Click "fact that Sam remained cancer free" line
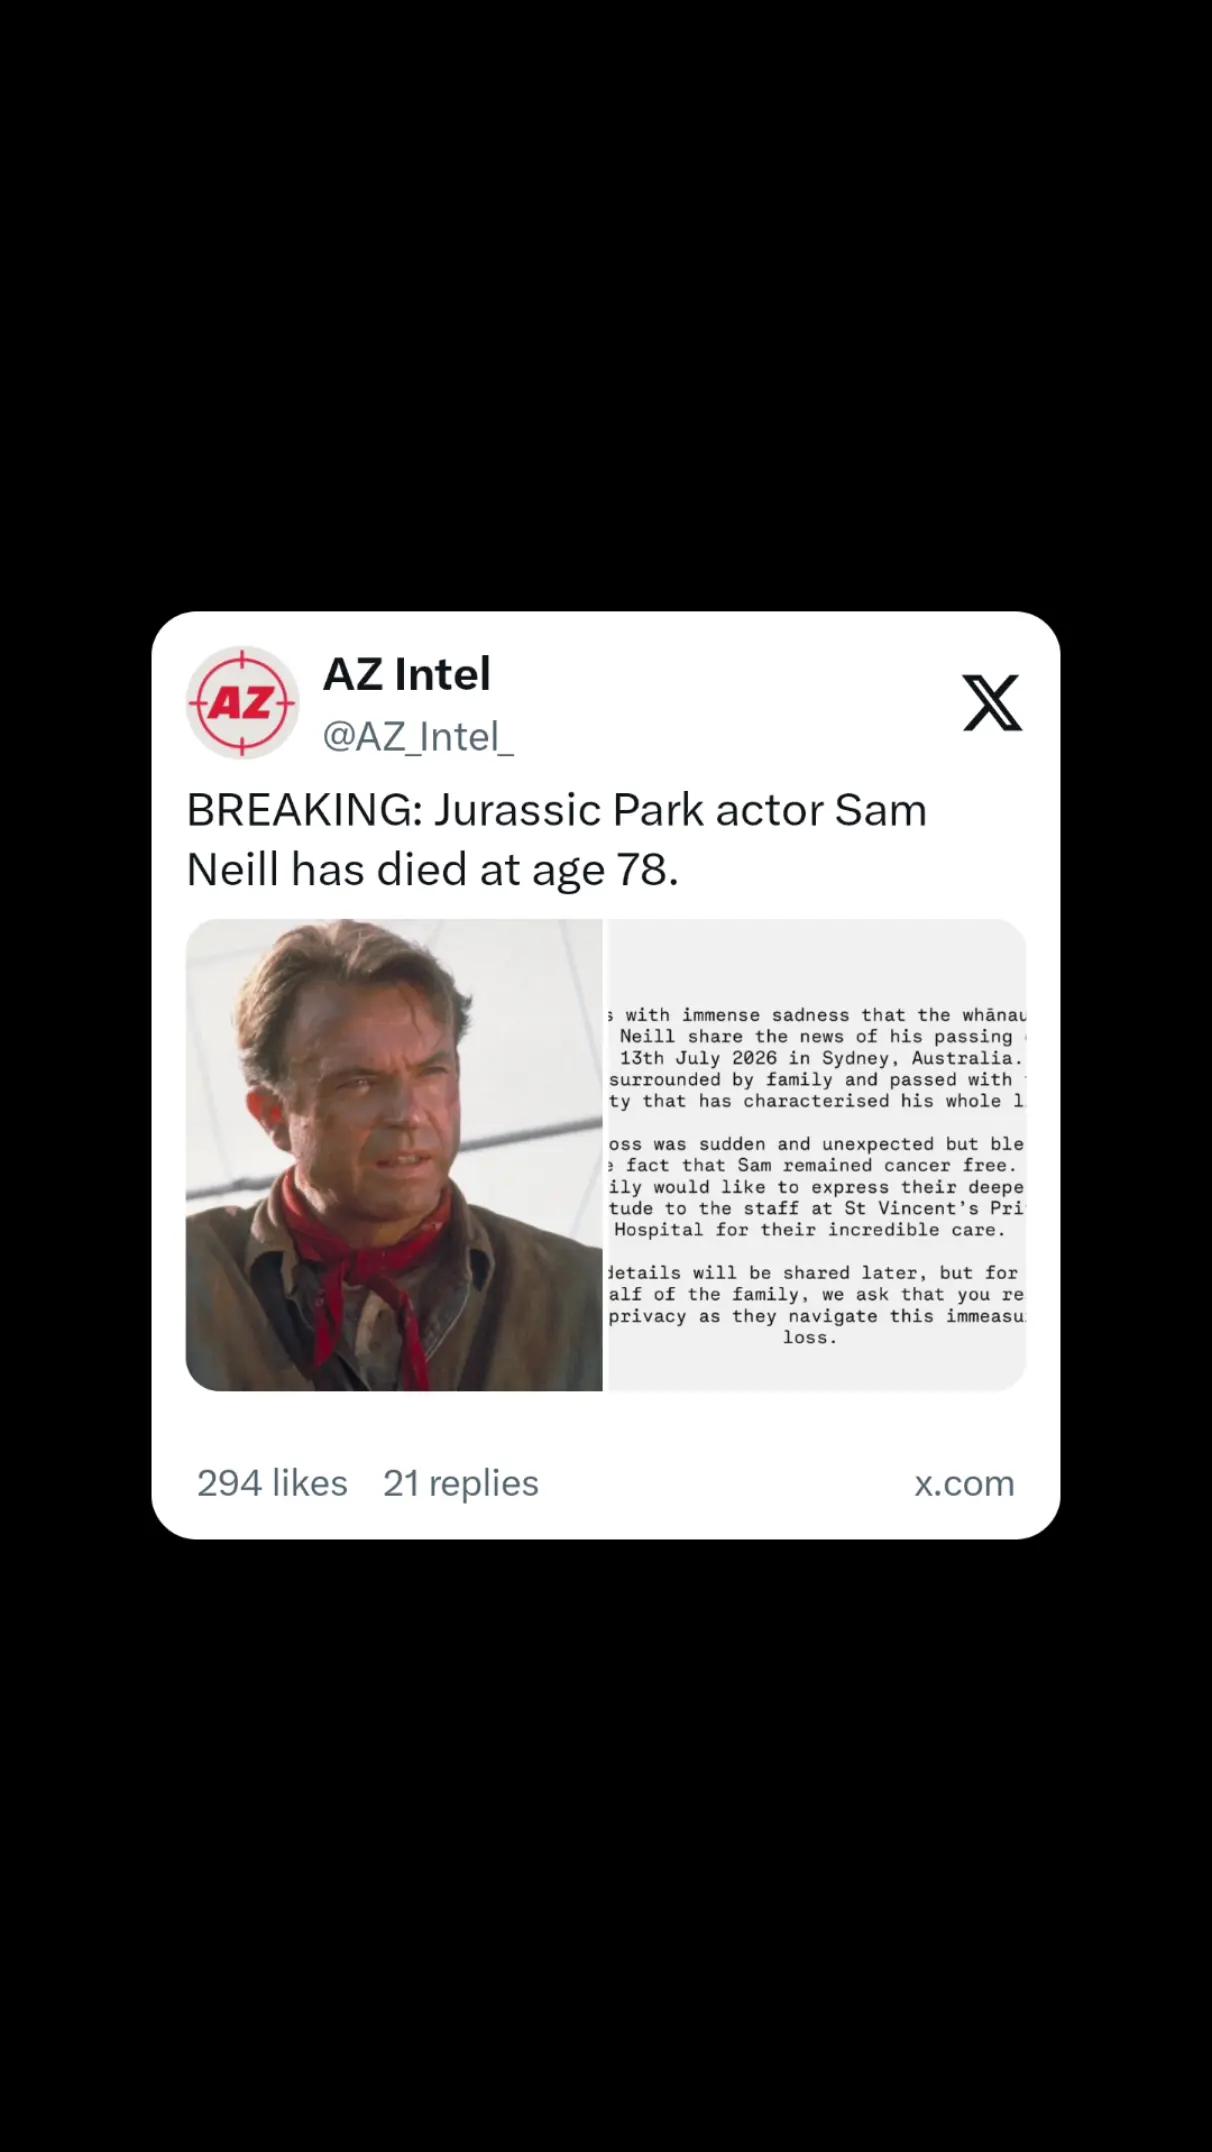 click(812, 1166)
